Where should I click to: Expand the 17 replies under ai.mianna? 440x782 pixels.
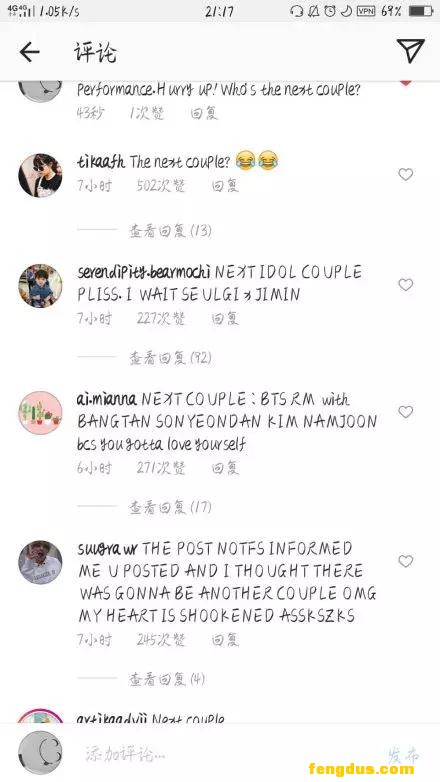tap(170, 508)
